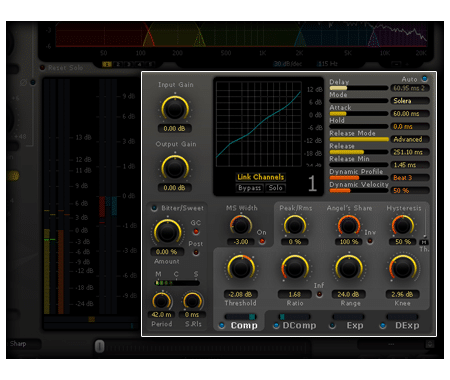Screen dimensions: 450x380
Task: Click the Input Gain knob
Action: 175,109
